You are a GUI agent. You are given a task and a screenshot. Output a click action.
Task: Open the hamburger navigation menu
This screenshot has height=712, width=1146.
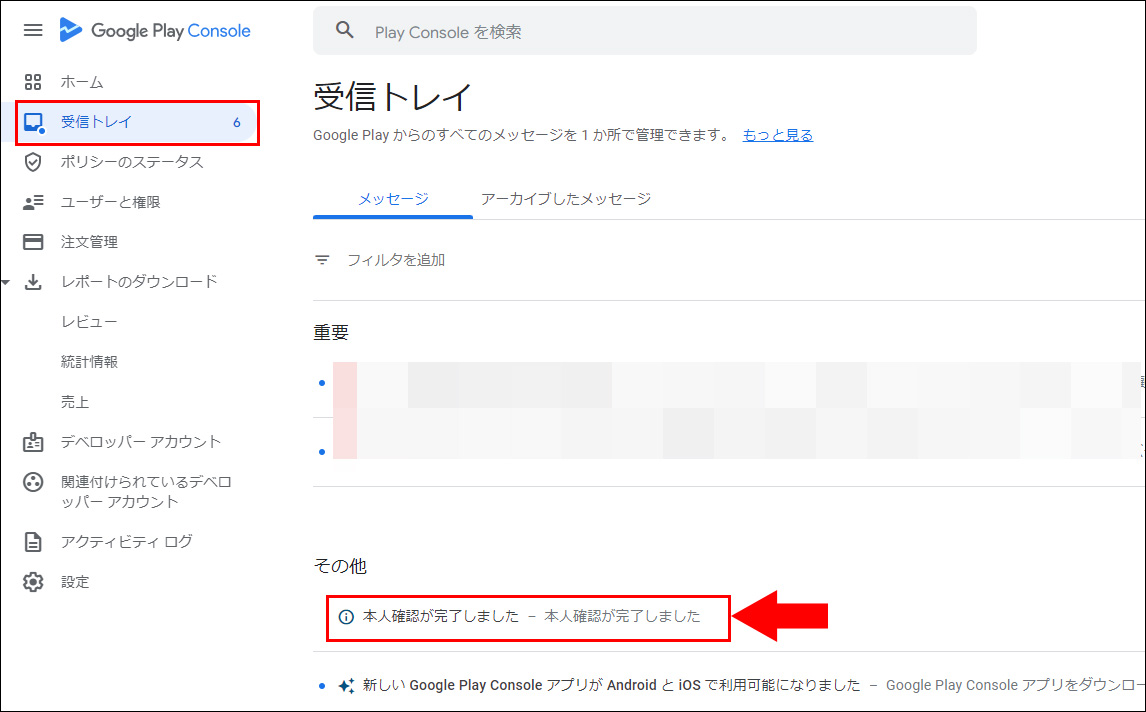click(33, 30)
